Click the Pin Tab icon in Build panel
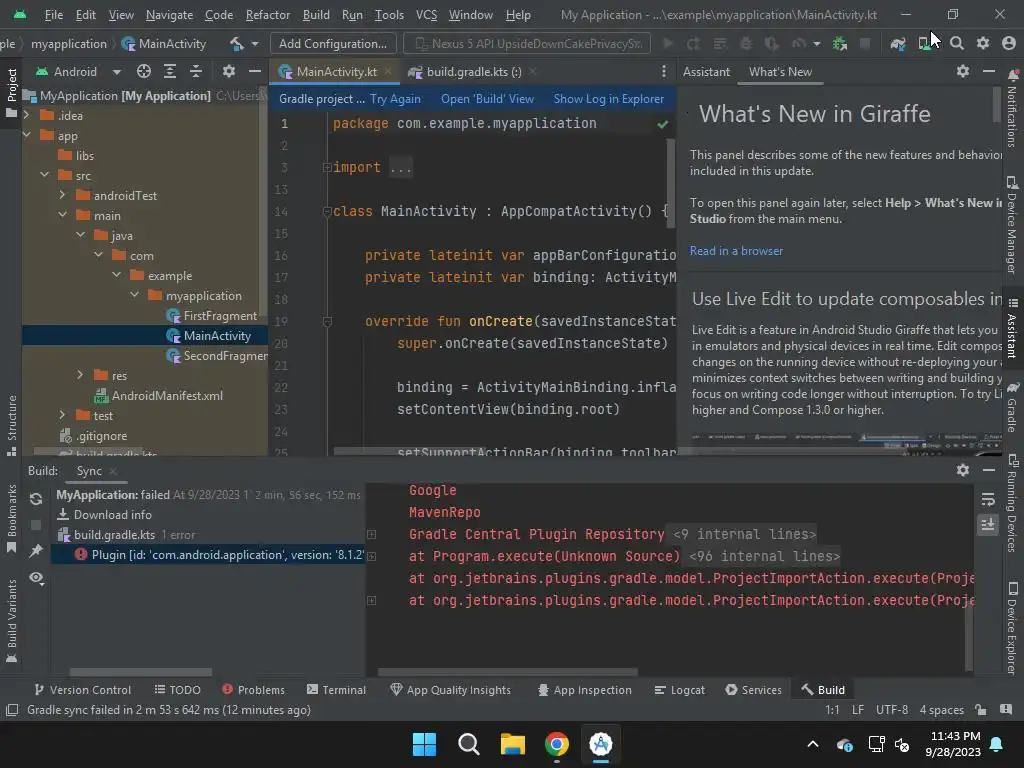 (36, 551)
